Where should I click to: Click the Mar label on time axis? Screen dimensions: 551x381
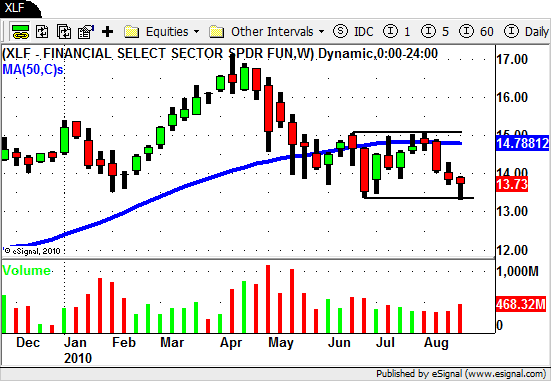pyautogui.click(x=172, y=342)
